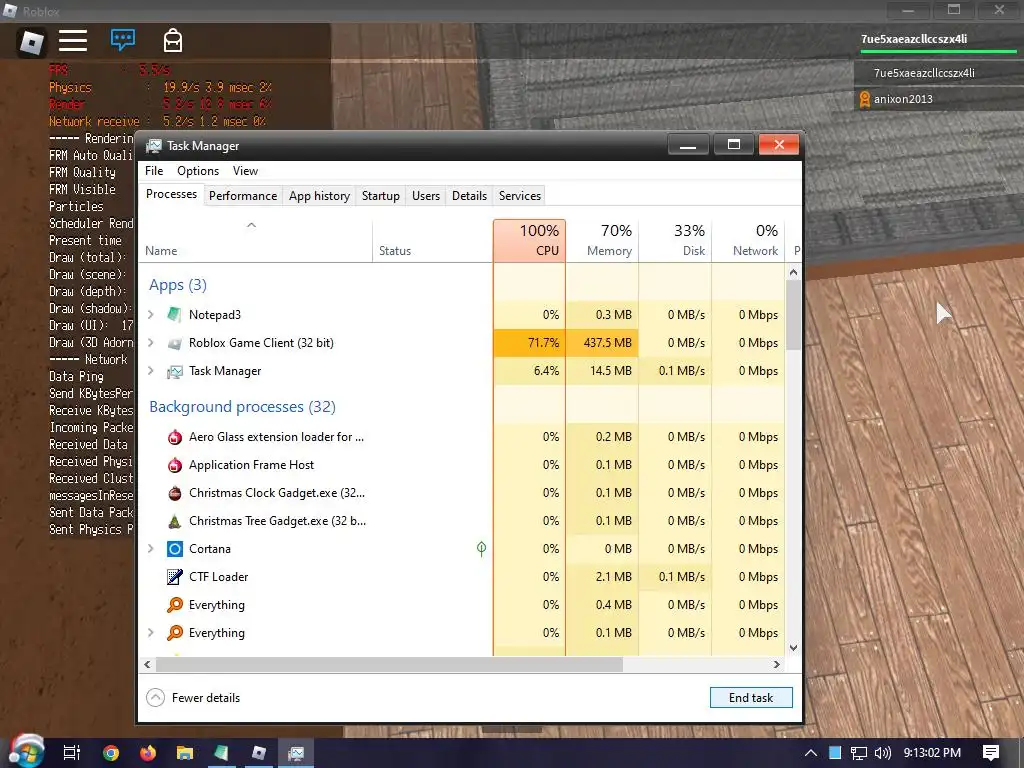
Task: Click the Cortana process icon
Action: [174, 549]
